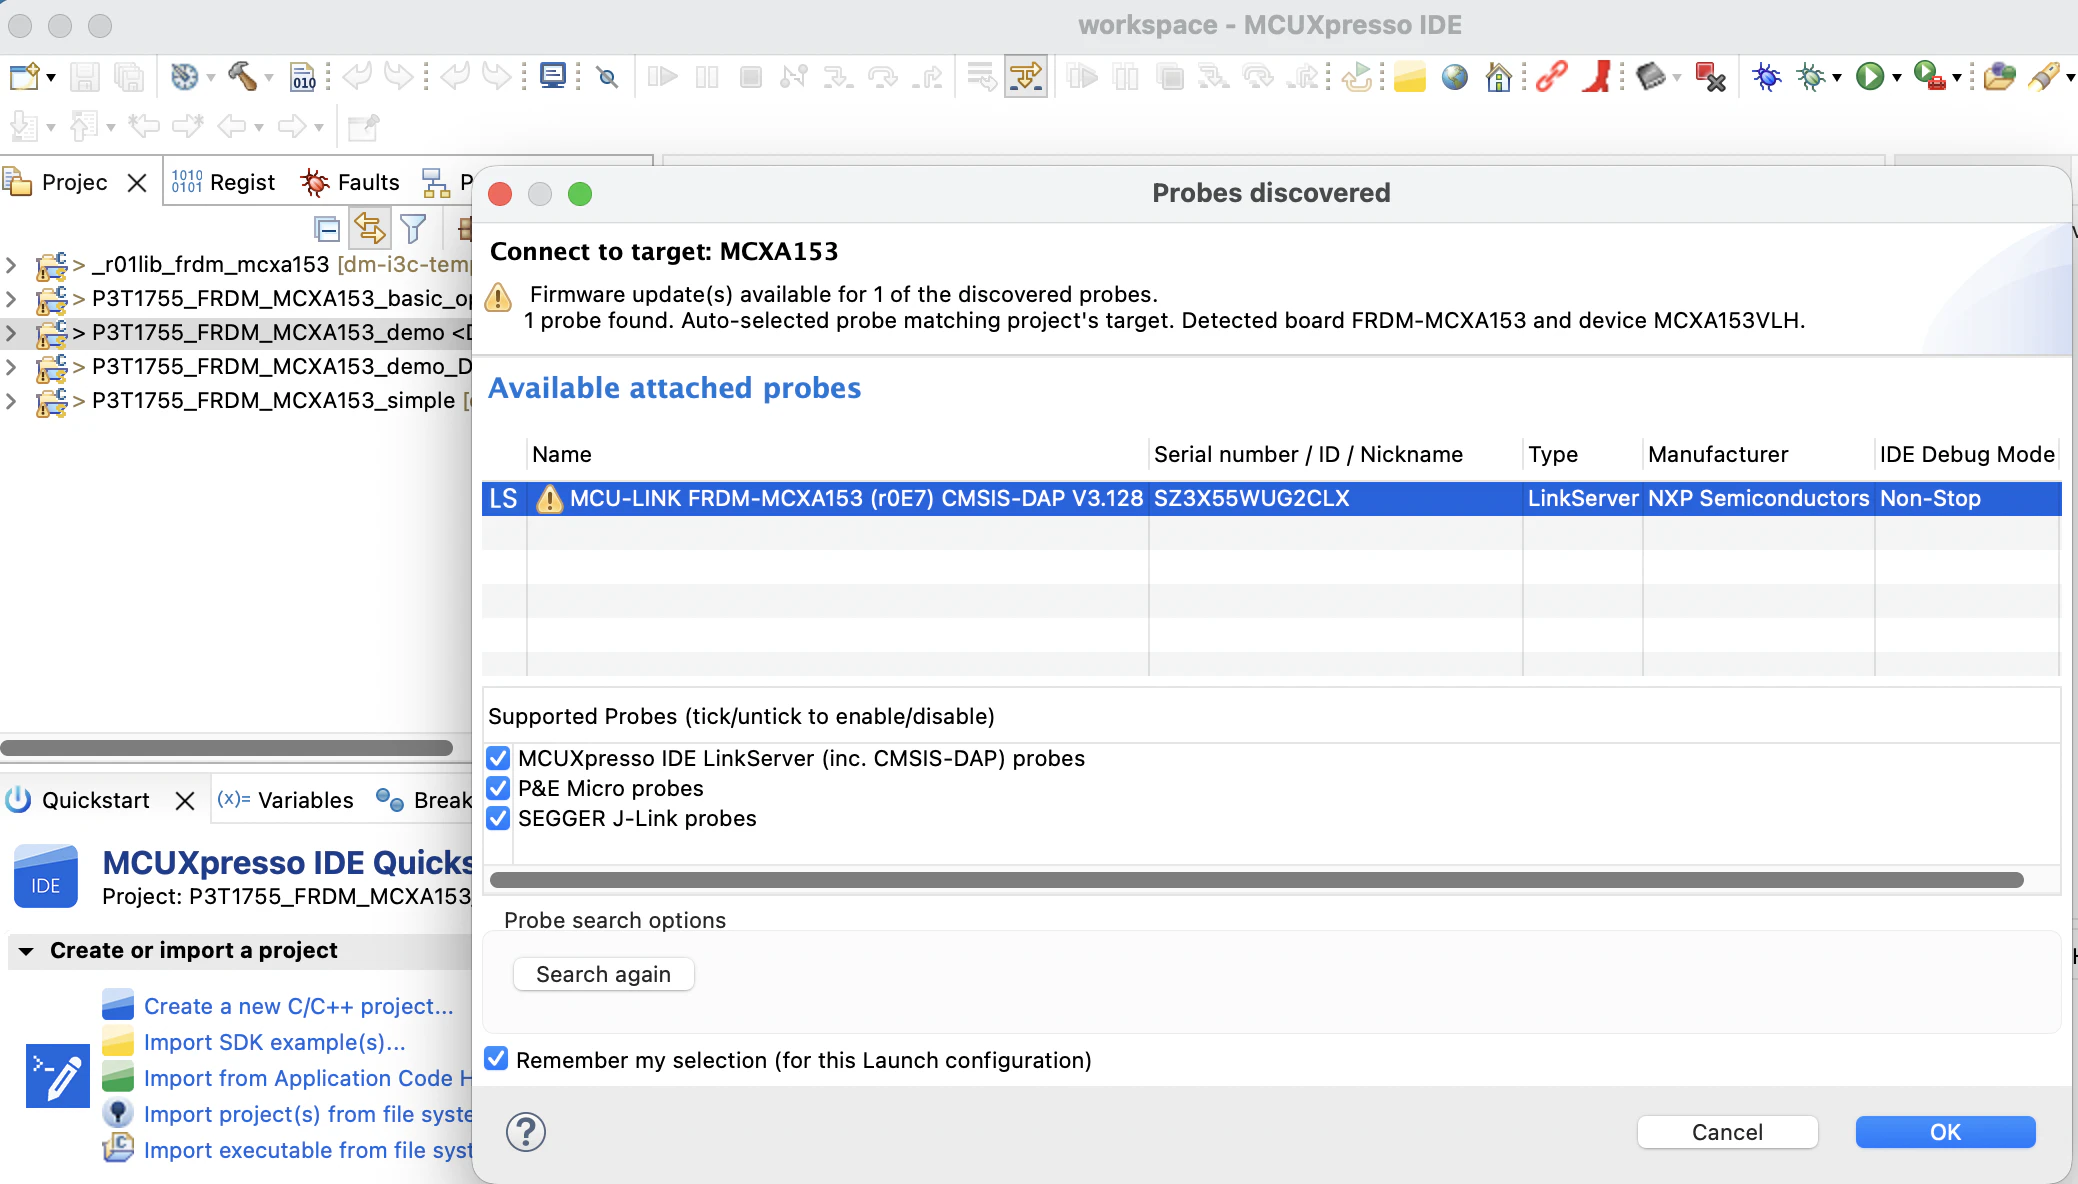
Task: Click the New wizard toolbar icon
Action: [x=23, y=76]
